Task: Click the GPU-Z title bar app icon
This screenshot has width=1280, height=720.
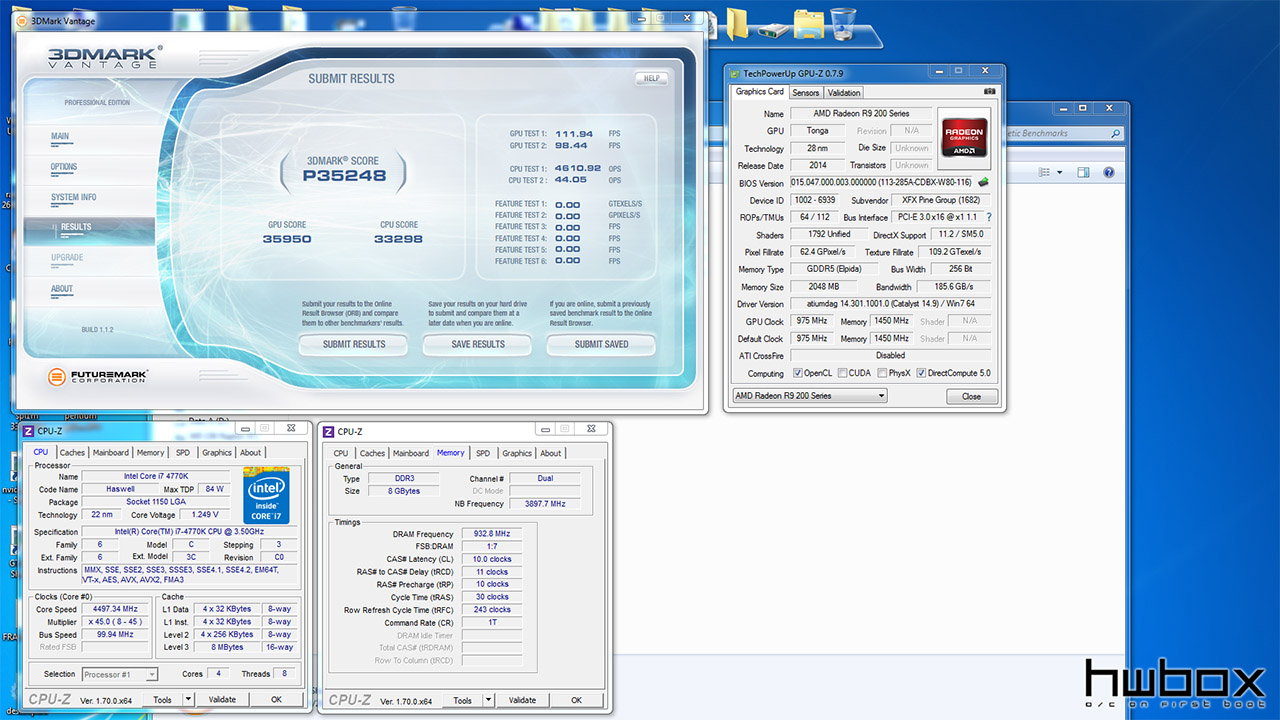Action: [735, 73]
